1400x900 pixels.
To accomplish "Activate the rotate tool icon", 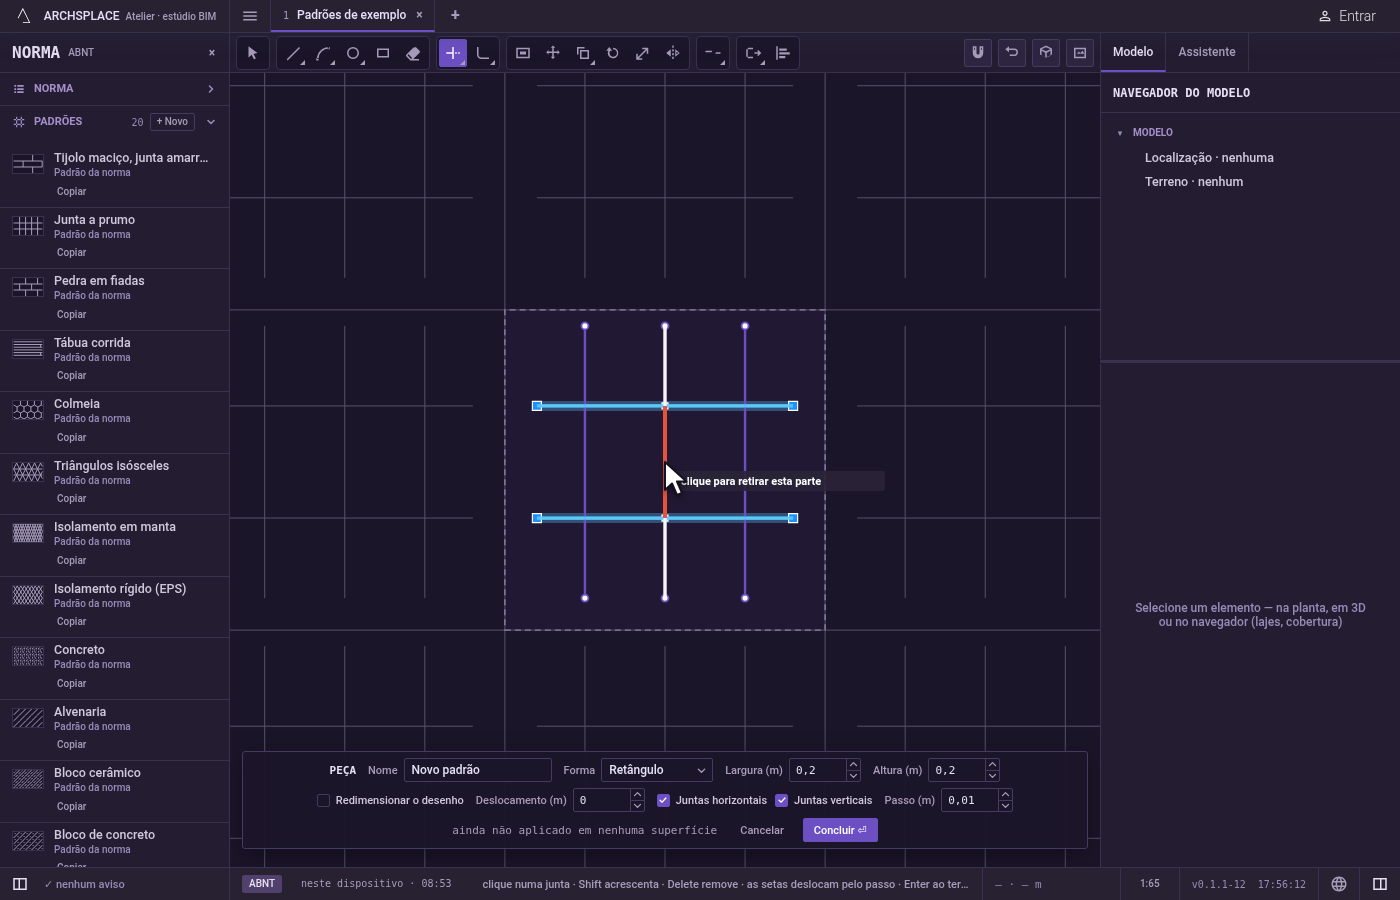I will (x=613, y=53).
